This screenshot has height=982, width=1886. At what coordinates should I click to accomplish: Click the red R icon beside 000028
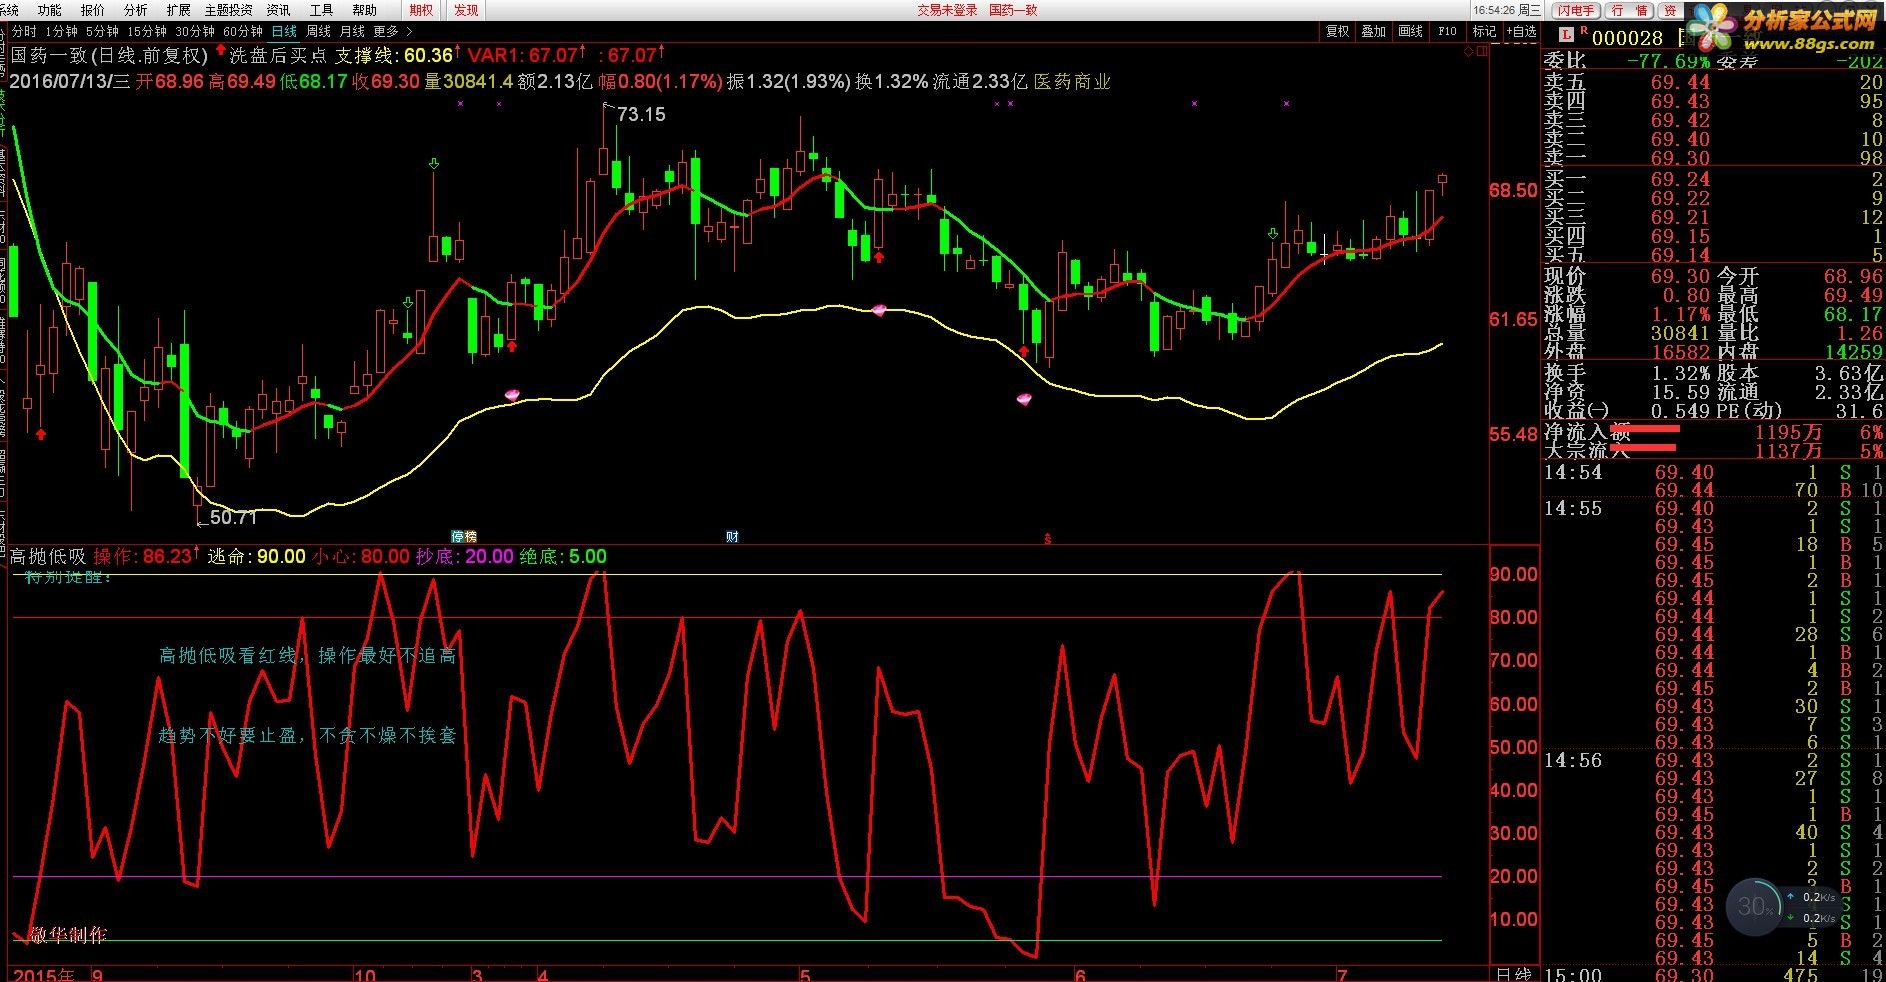click(1583, 32)
